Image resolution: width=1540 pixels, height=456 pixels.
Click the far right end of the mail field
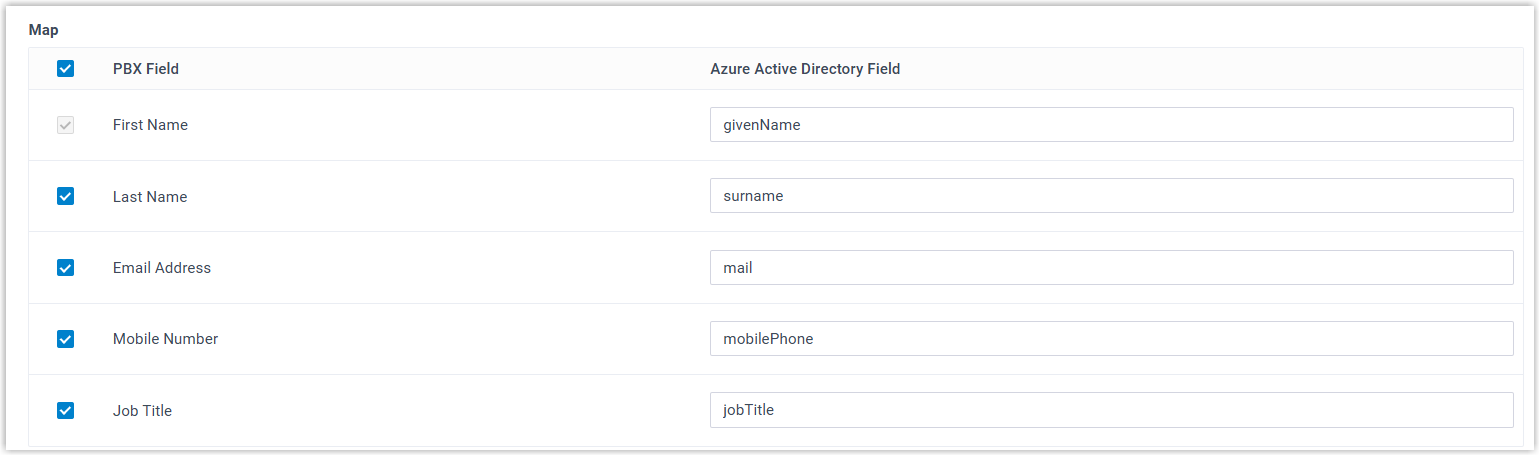[1500, 267]
